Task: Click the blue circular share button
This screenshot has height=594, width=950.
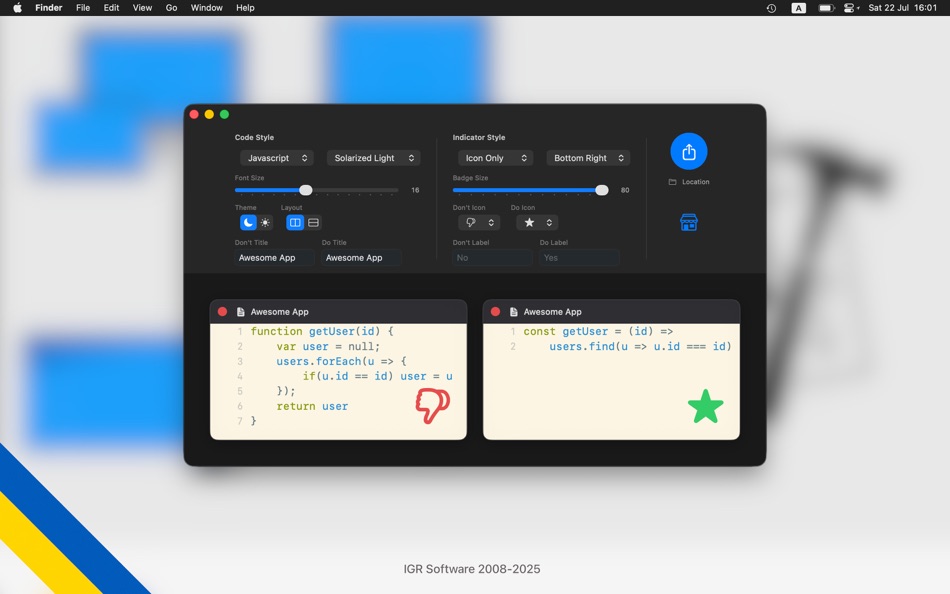Action: click(x=689, y=148)
